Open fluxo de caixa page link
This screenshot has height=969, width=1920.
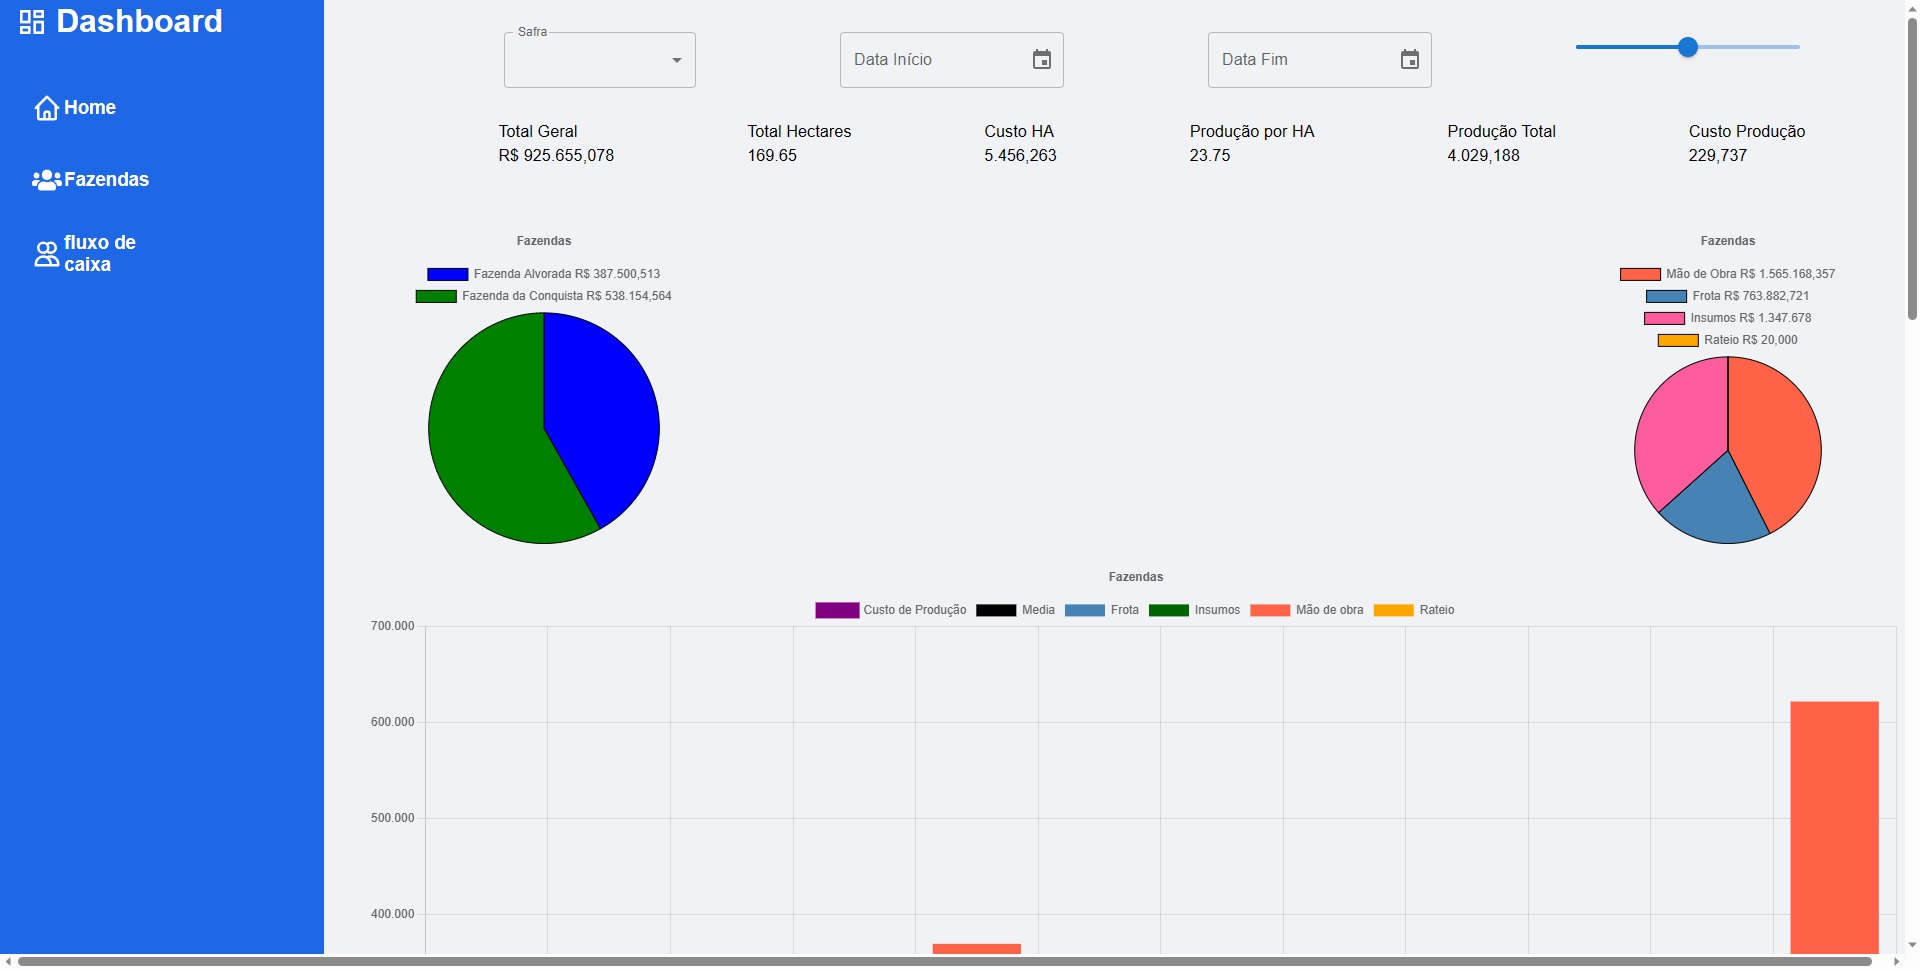(99, 254)
